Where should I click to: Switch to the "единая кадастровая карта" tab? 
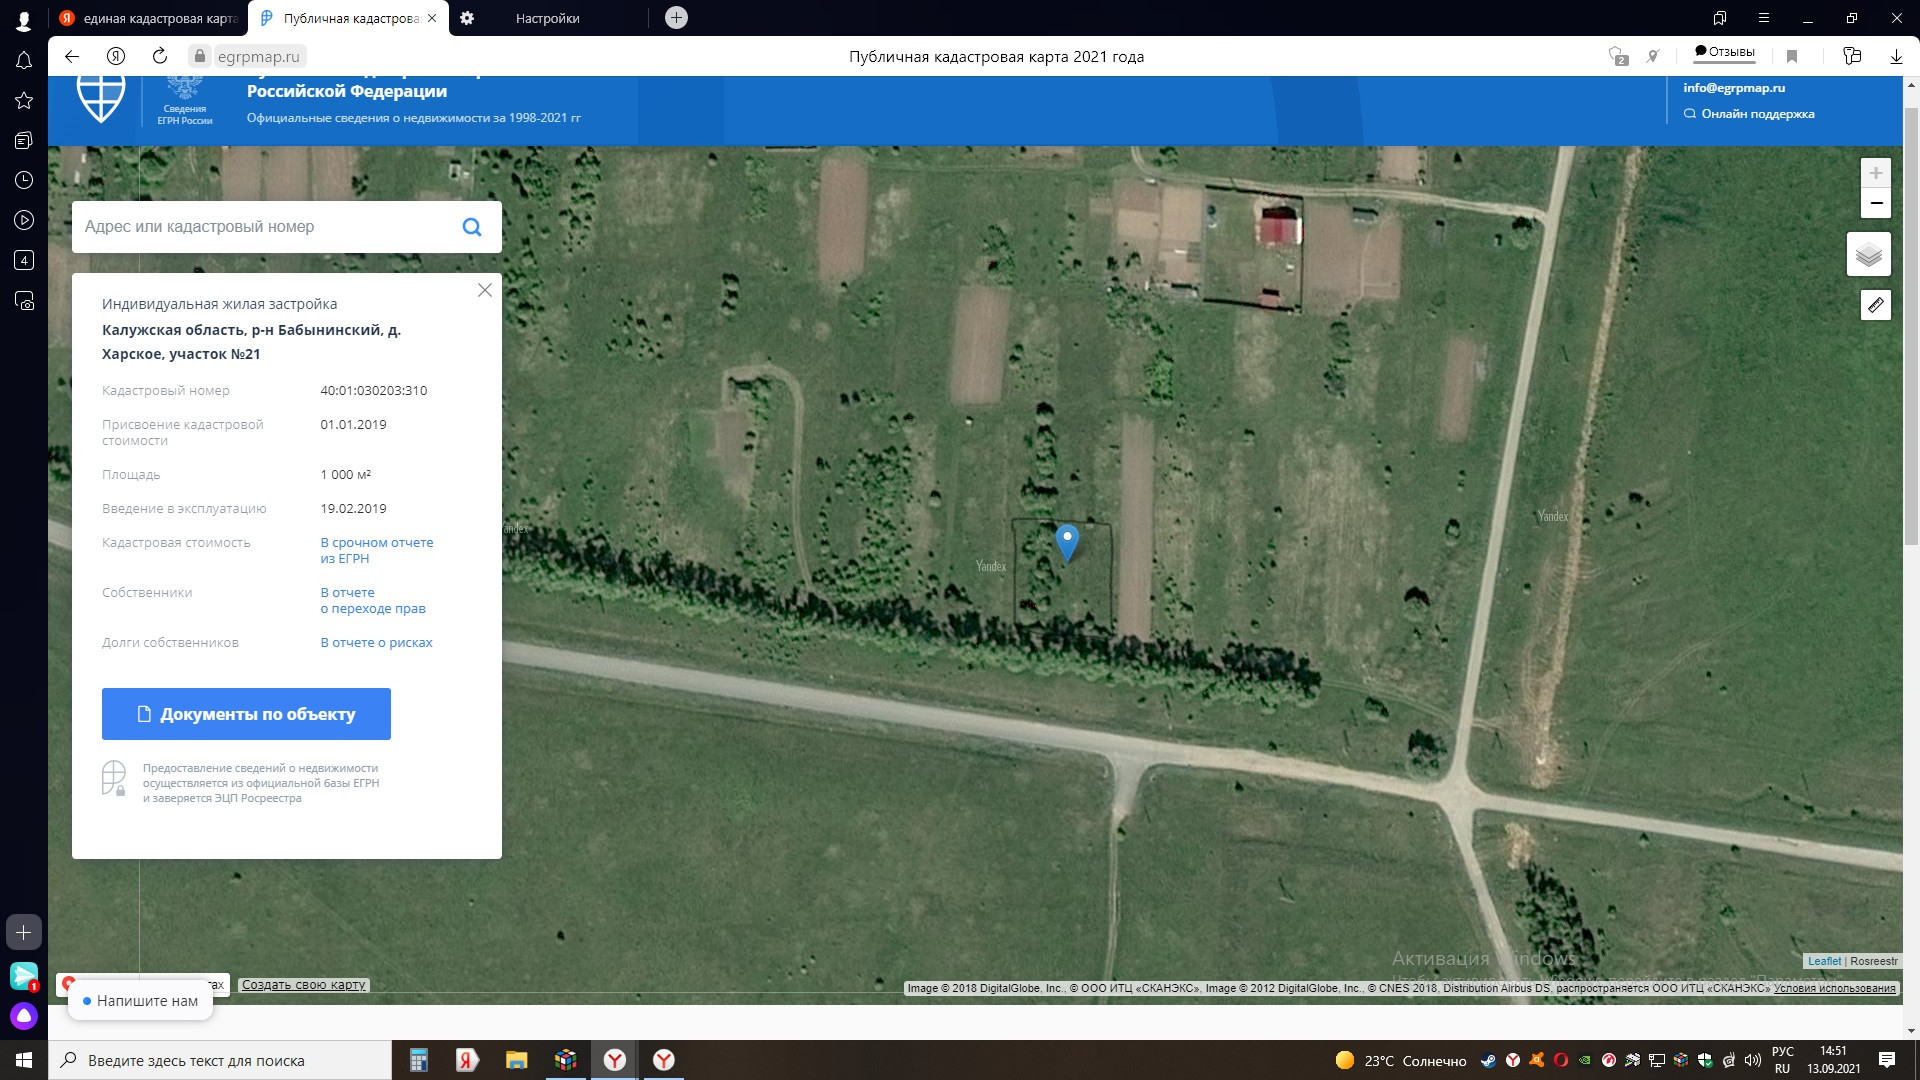[149, 18]
